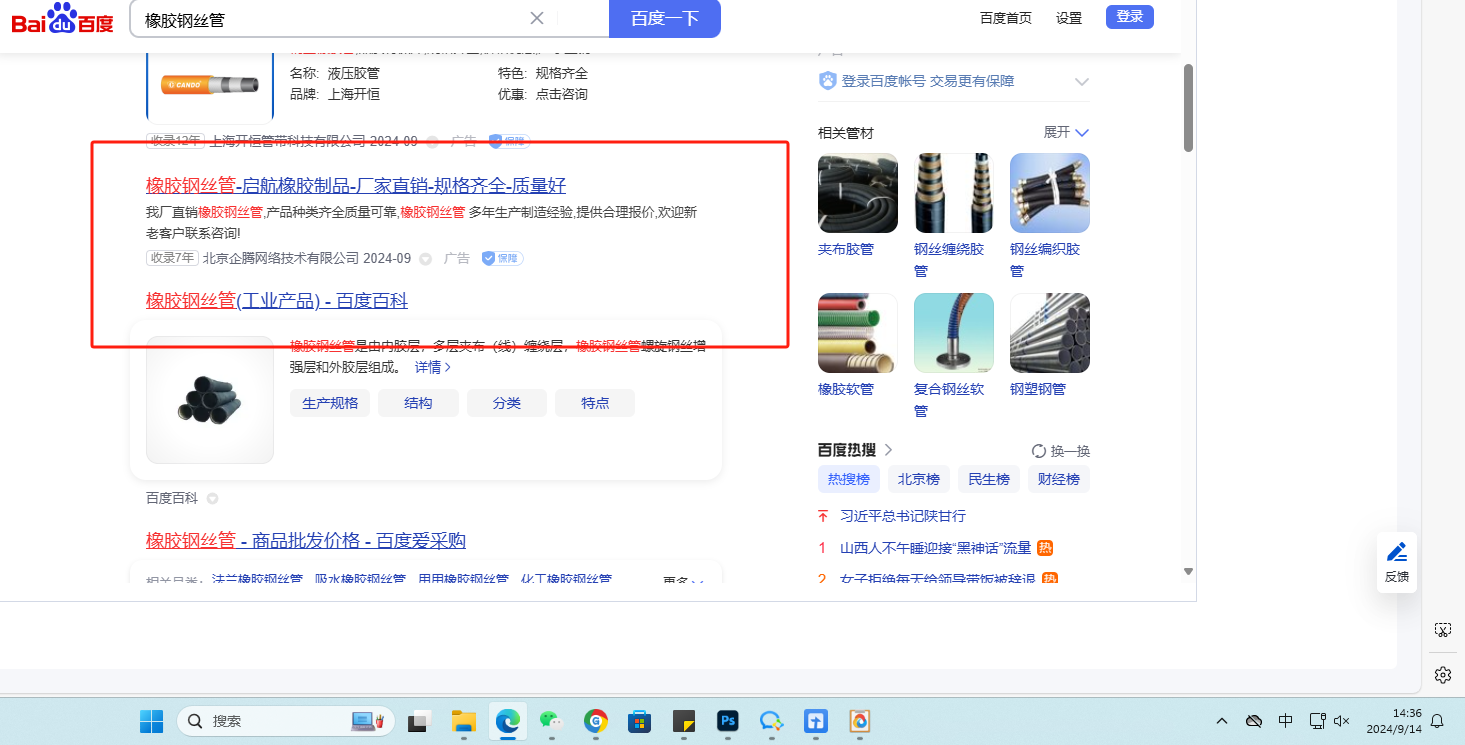Image resolution: width=1465 pixels, height=745 pixels.
Task: Click the page vertical scrollbar thumb
Action: coord(1188,108)
